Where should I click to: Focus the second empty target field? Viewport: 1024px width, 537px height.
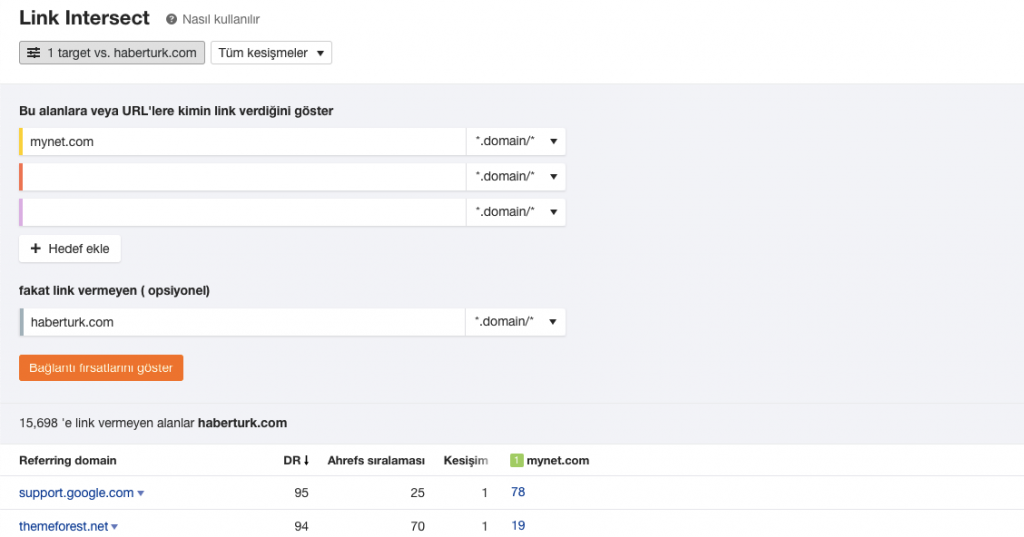point(243,176)
